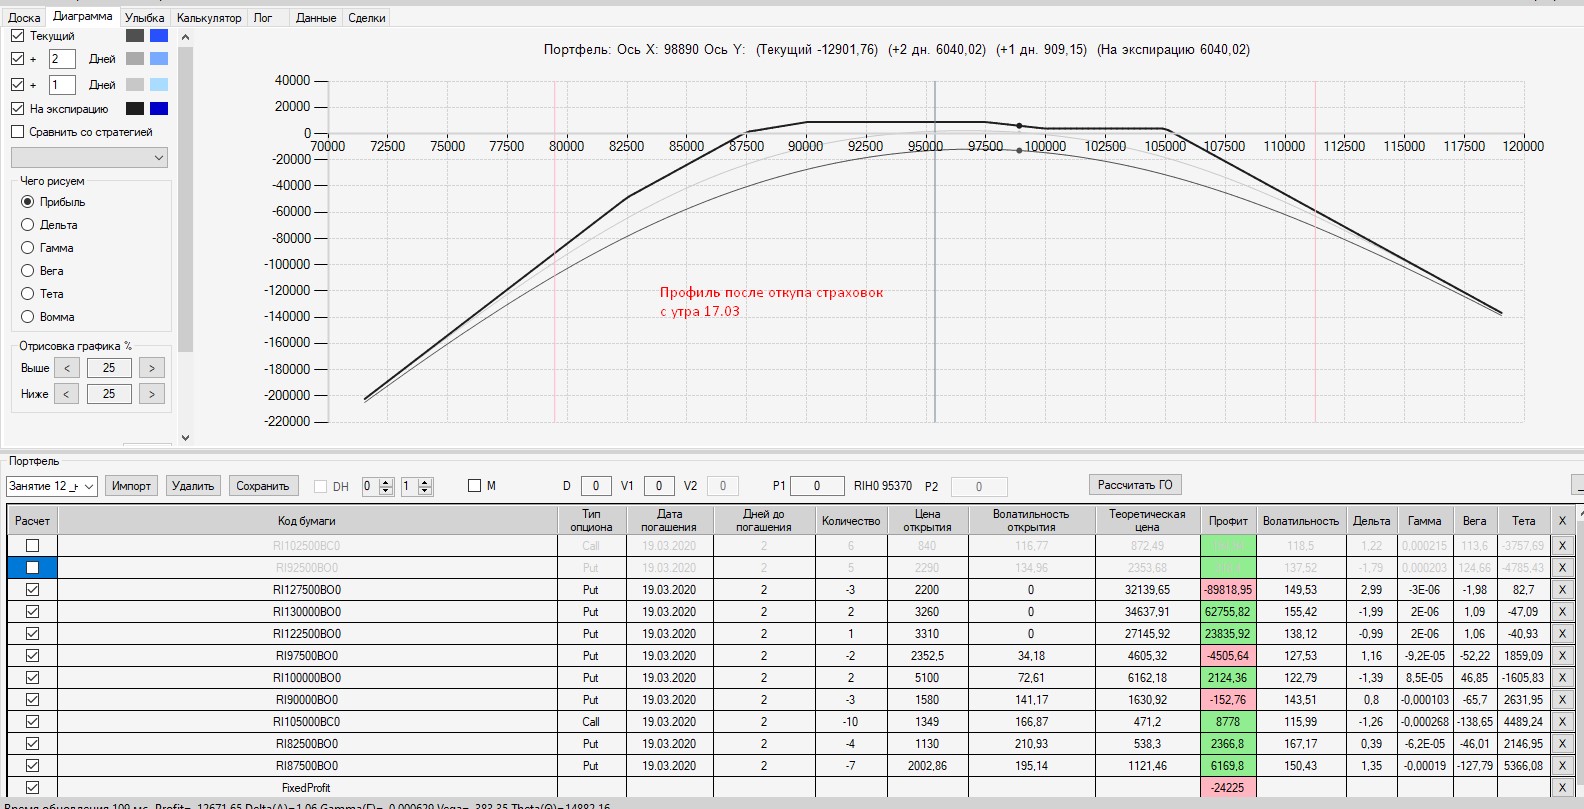Image resolution: width=1584 pixels, height=809 pixels.
Task: Select the 'Дельта' plot option
Action: coord(28,225)
